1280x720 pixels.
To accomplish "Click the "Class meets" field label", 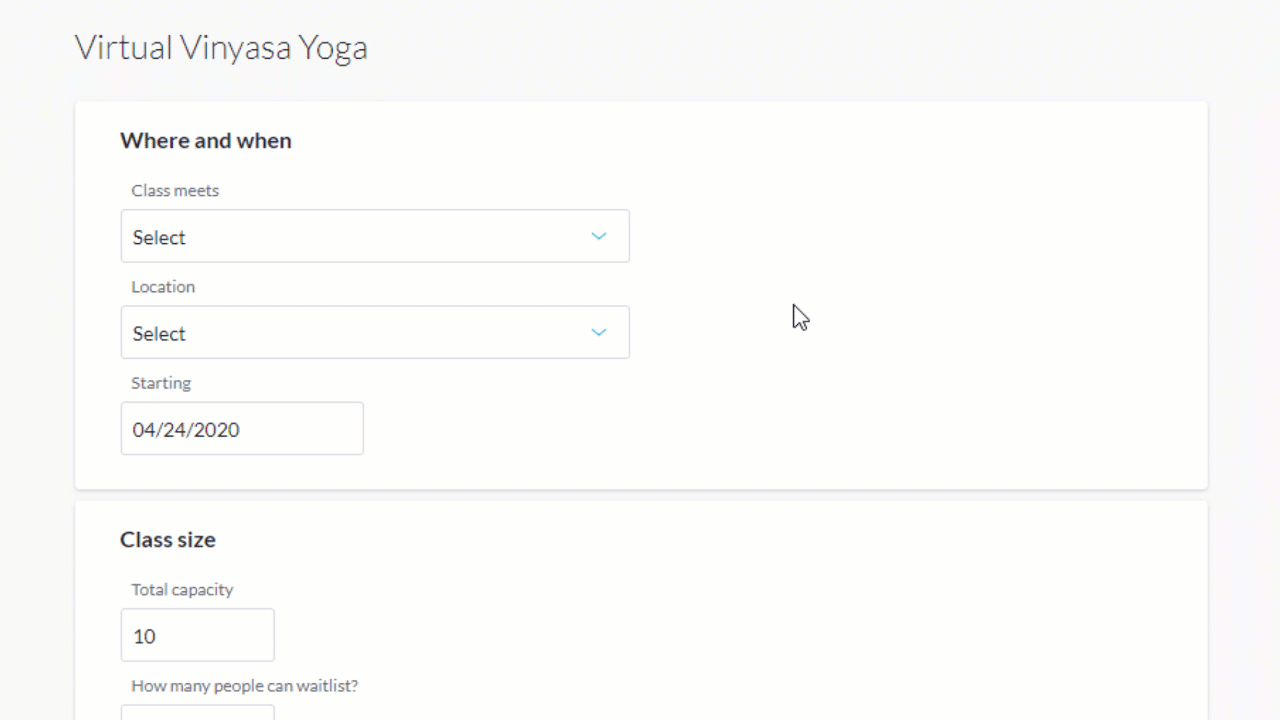I will [x=175, y=190].
